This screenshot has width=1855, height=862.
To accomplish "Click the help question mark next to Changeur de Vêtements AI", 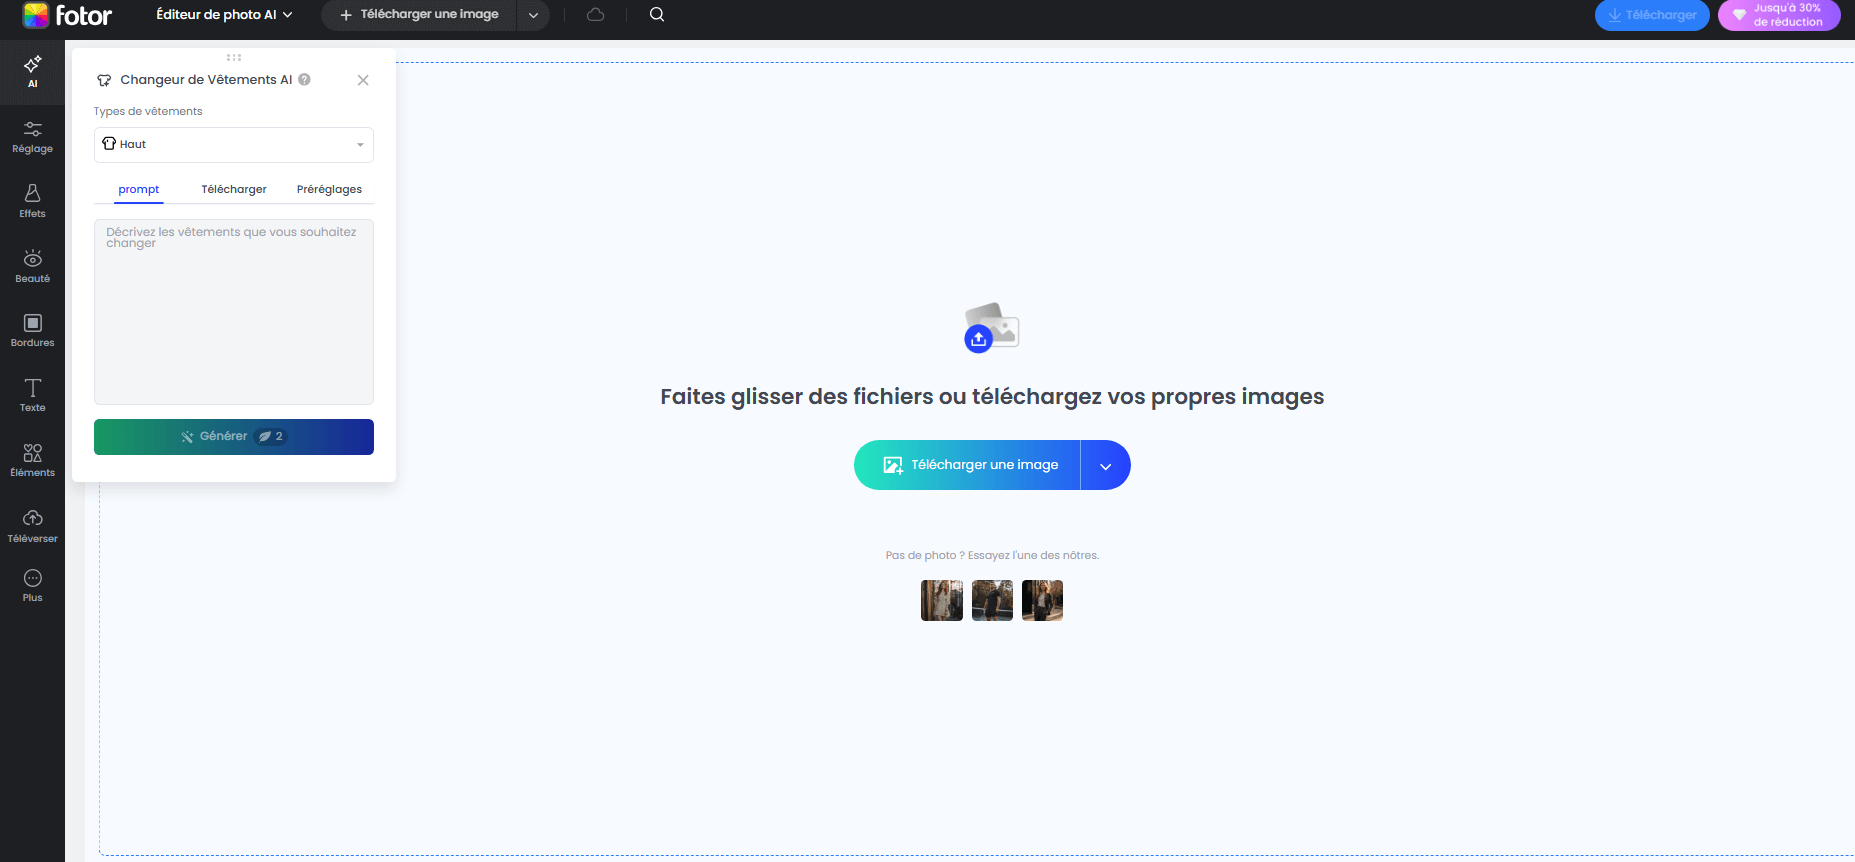I will pyautogui.click(x=305, y=79).
